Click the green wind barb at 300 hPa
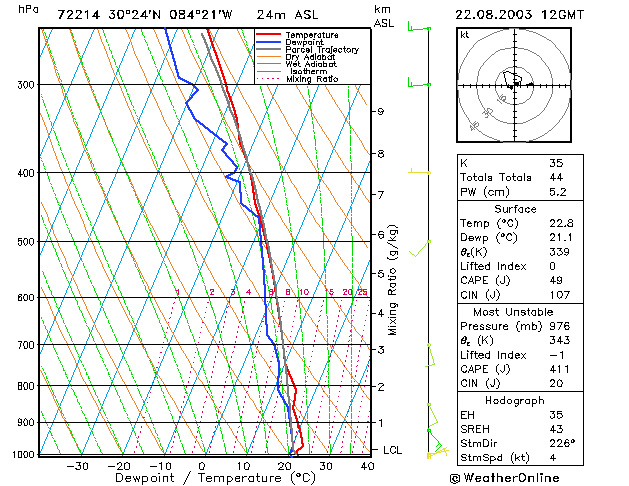This screenshot has height=486, width=629. click(x=419, y=83)
